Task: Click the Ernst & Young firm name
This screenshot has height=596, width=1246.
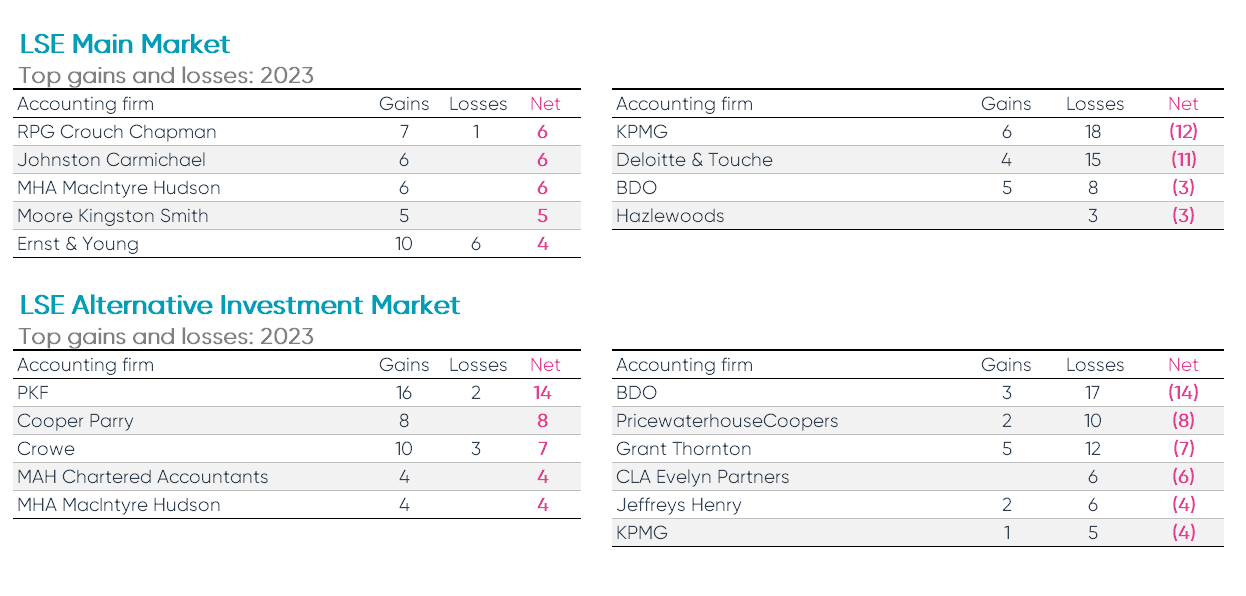Action: (x=78, y=244)
